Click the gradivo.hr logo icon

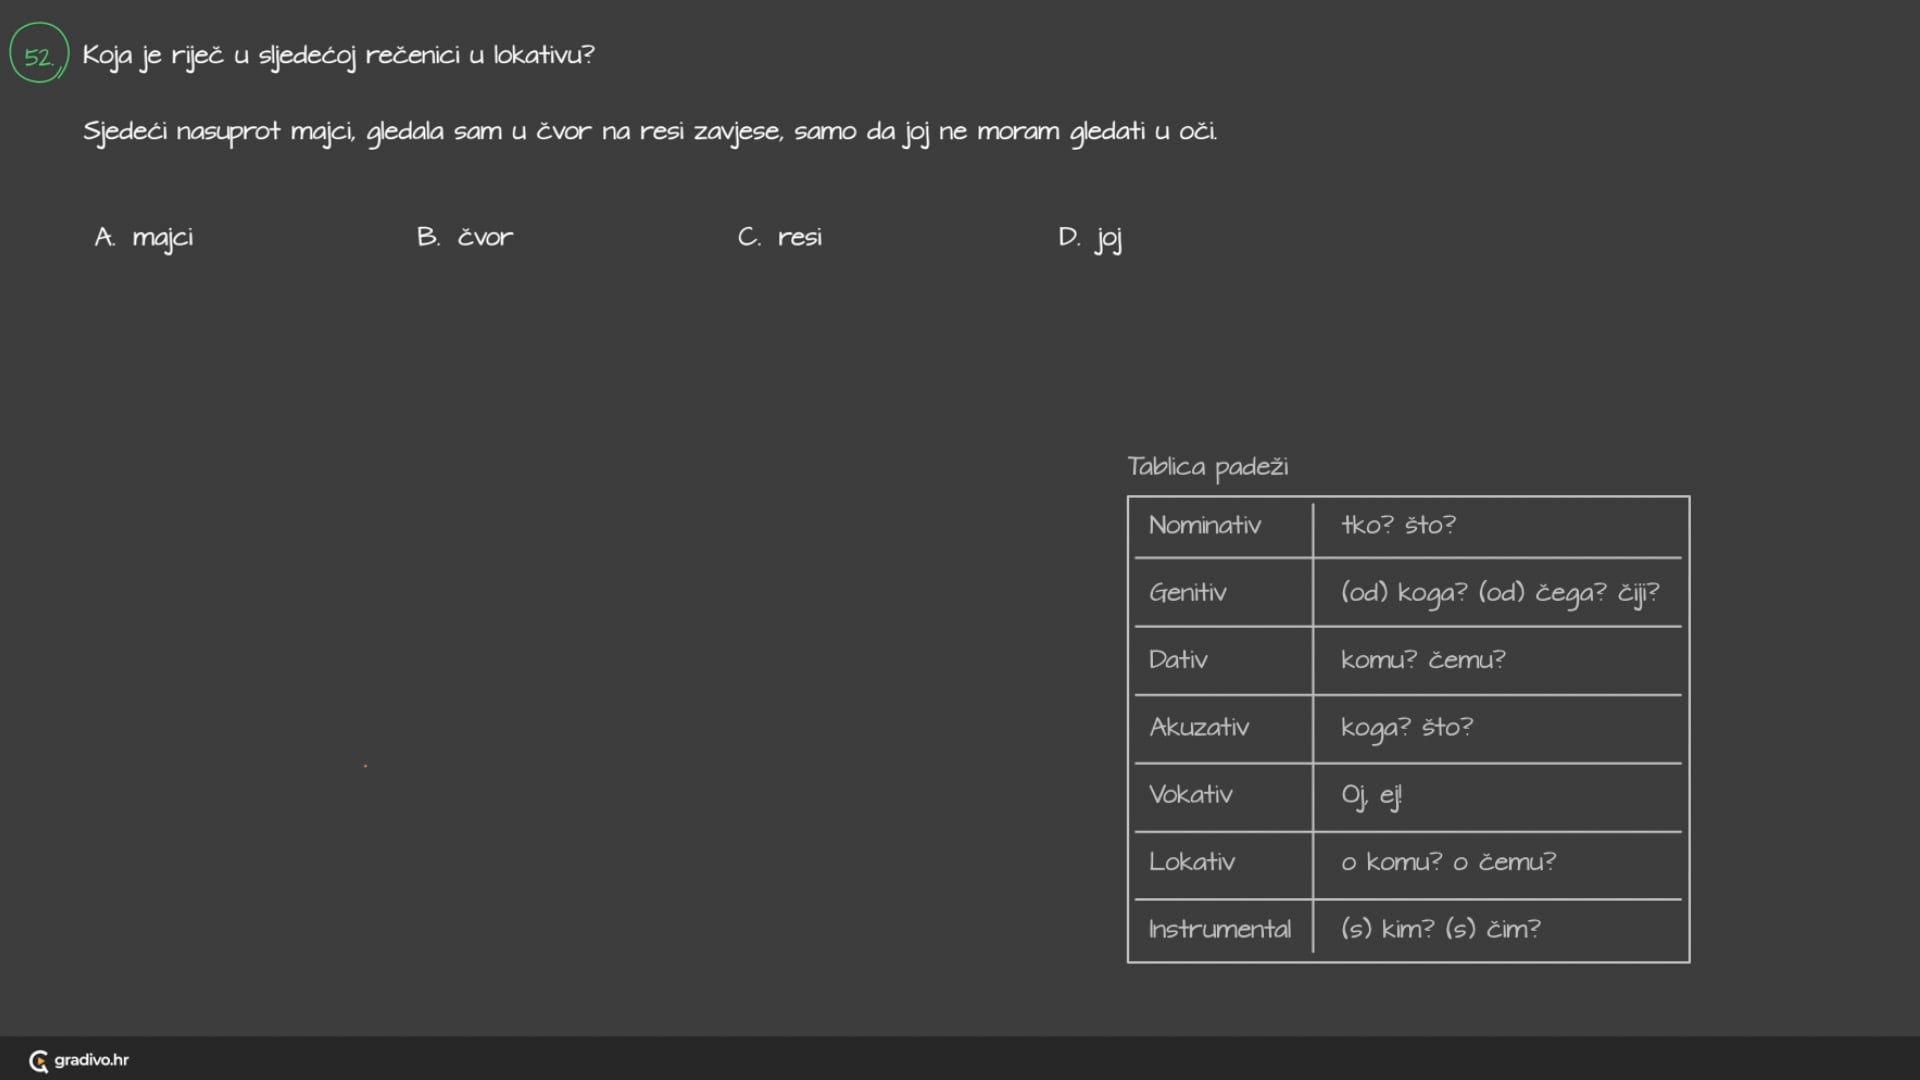pyautogui.click(x=39, y=1061)
